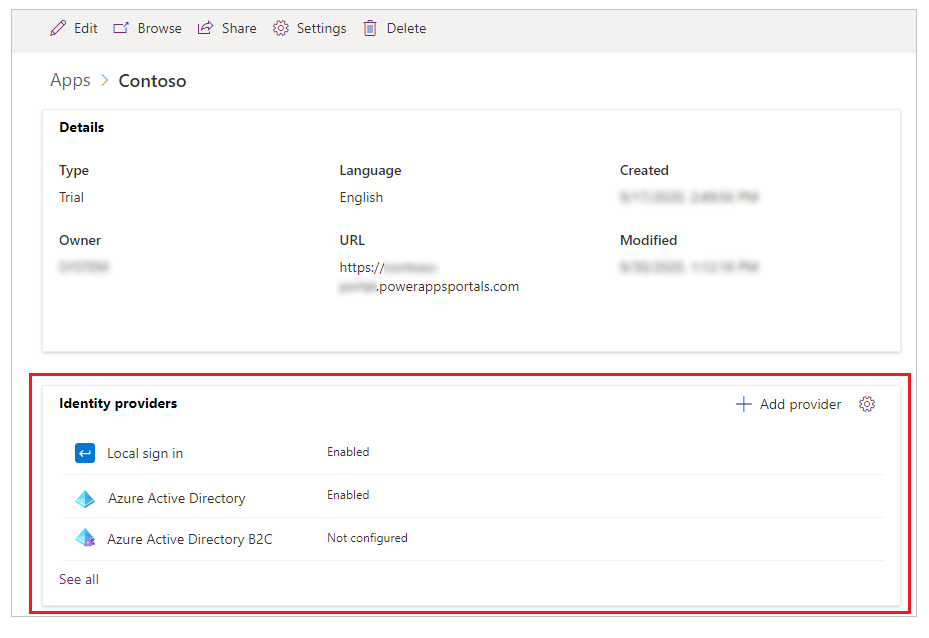Click the Created field label

644,171
